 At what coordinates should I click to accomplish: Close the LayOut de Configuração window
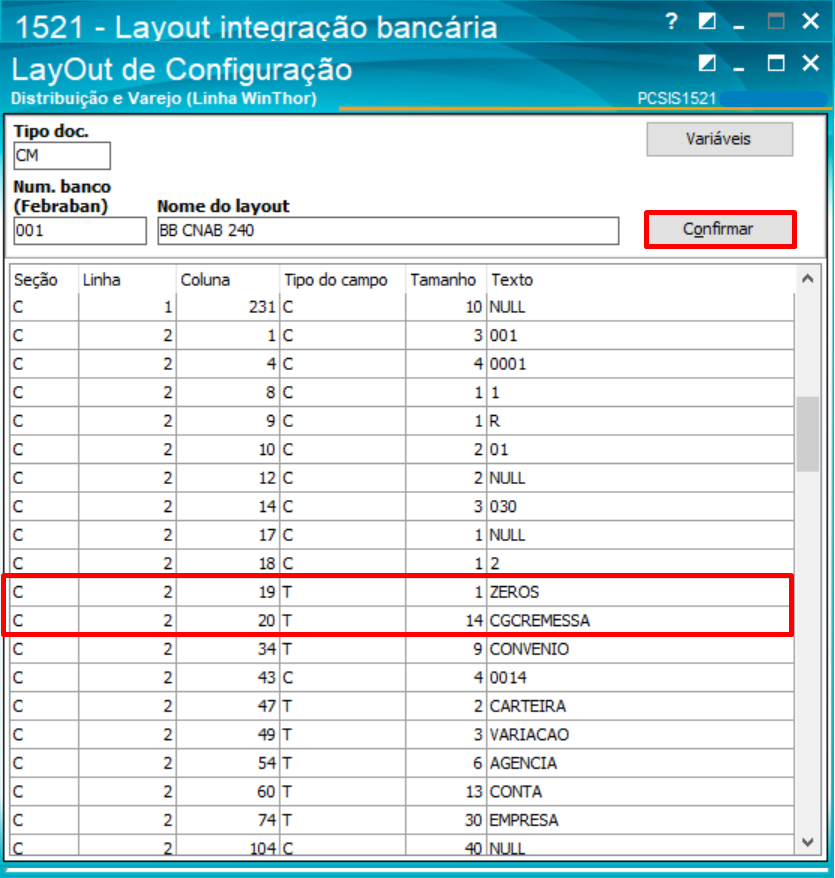coord(810,63)
